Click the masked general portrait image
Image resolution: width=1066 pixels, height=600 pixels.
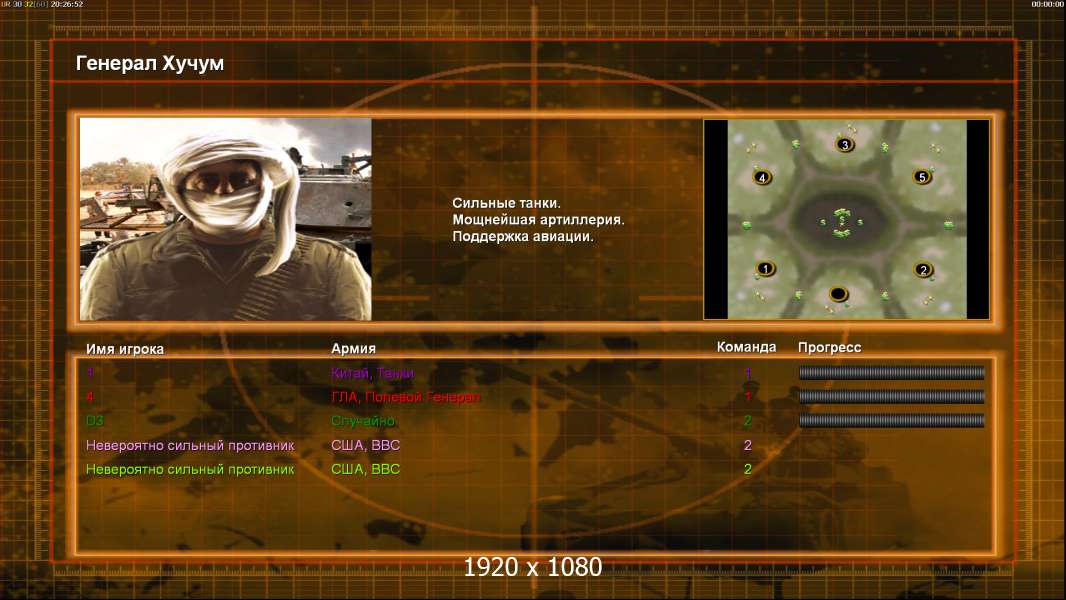coord(226,219)
